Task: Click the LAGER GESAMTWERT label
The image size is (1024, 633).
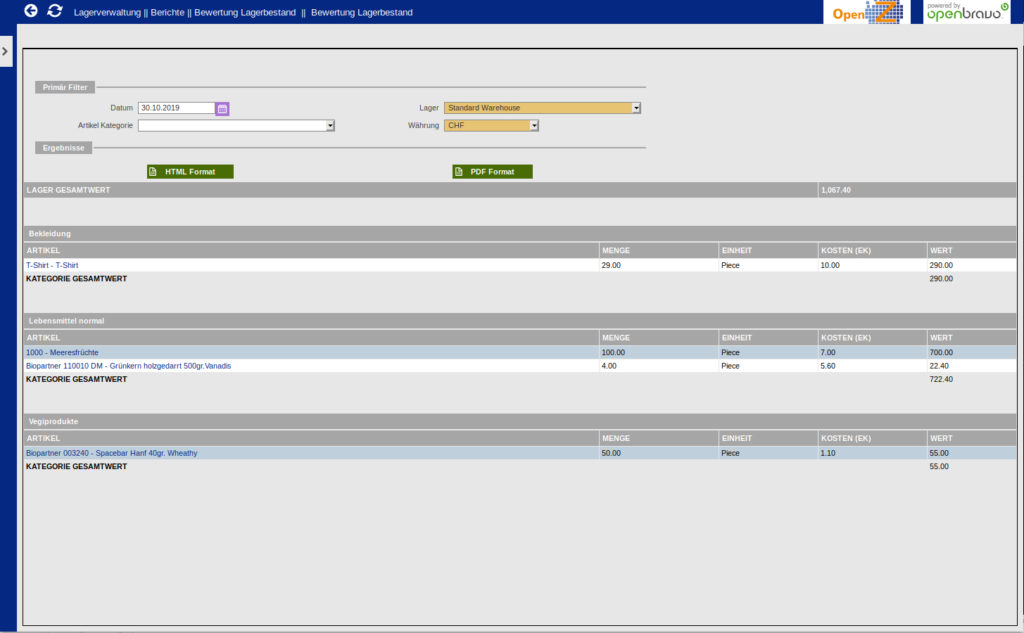Action: [68, 190]
